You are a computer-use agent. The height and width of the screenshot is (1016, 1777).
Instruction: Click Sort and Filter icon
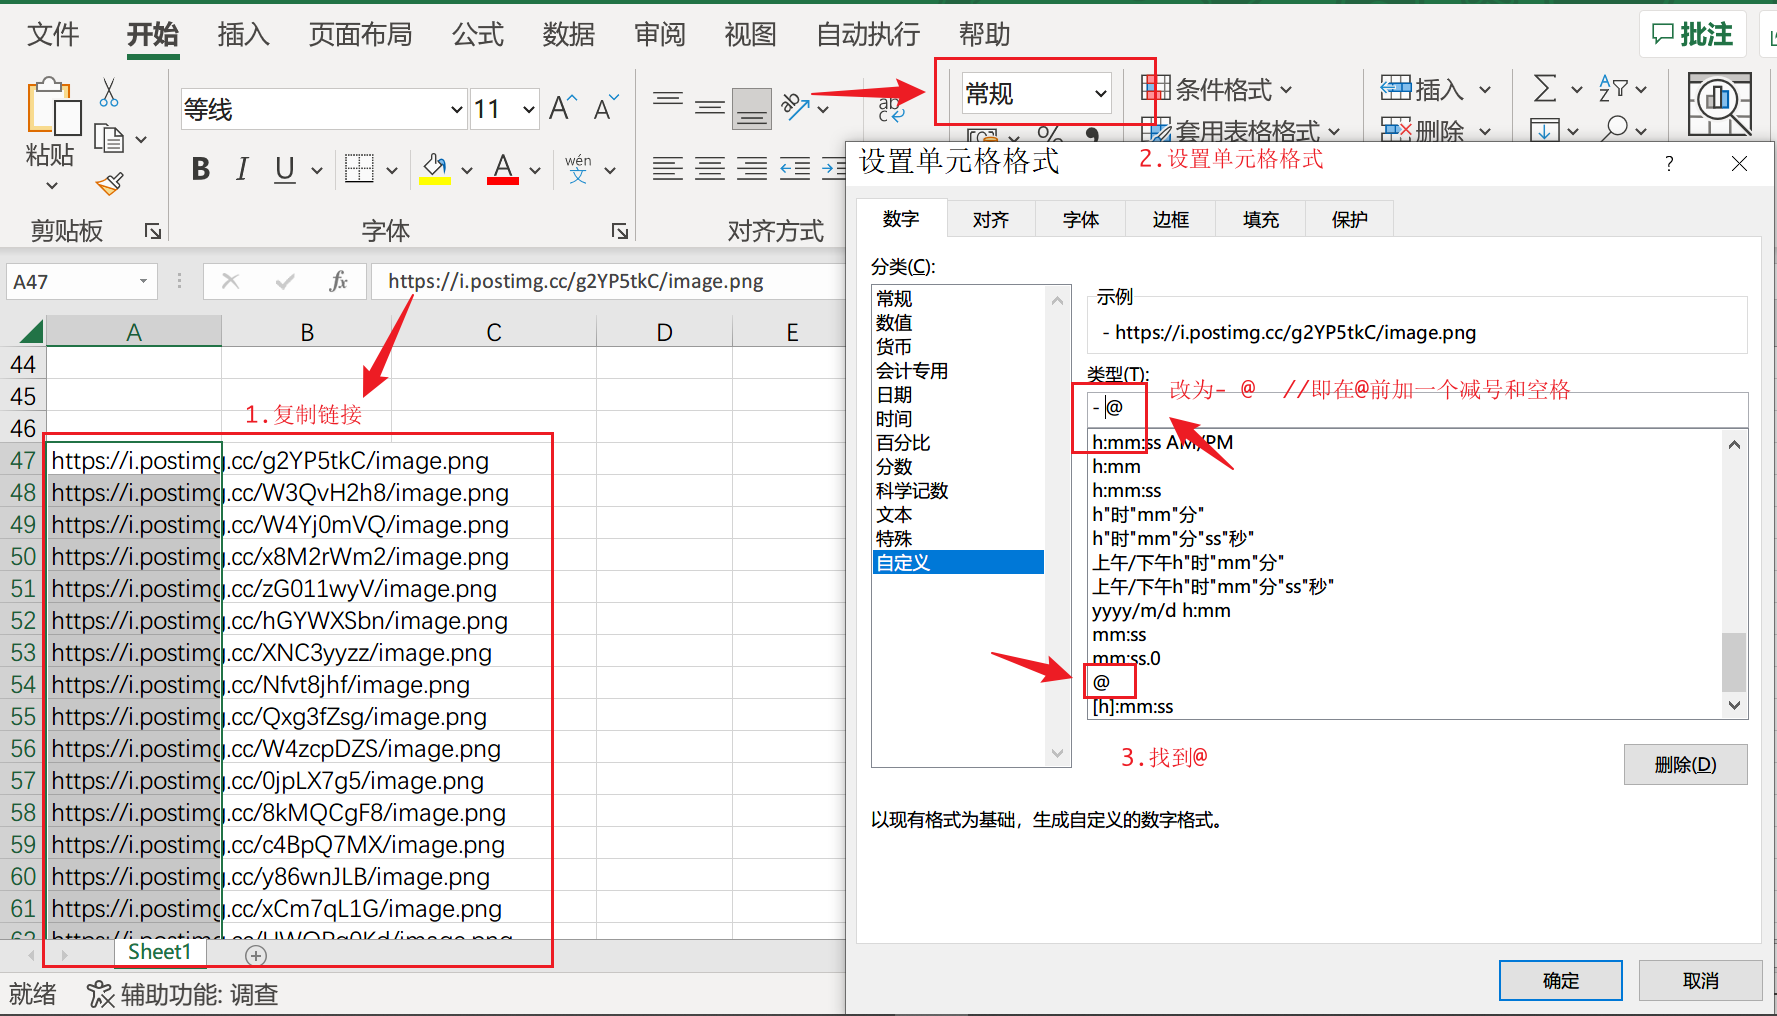tap(1613, 89)
